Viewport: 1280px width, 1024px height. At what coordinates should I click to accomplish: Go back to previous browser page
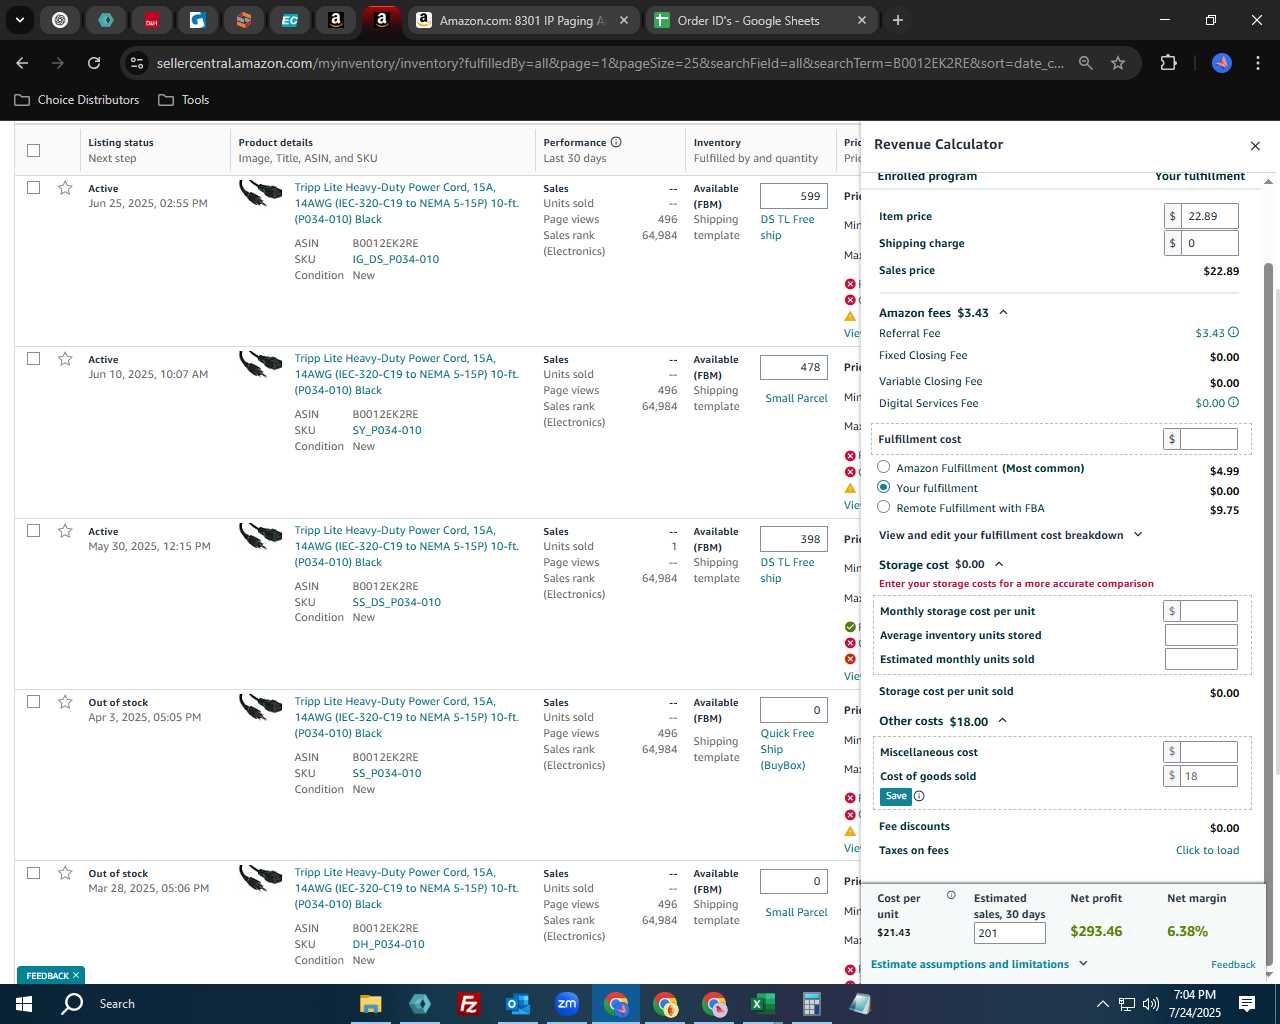[22, 63]
